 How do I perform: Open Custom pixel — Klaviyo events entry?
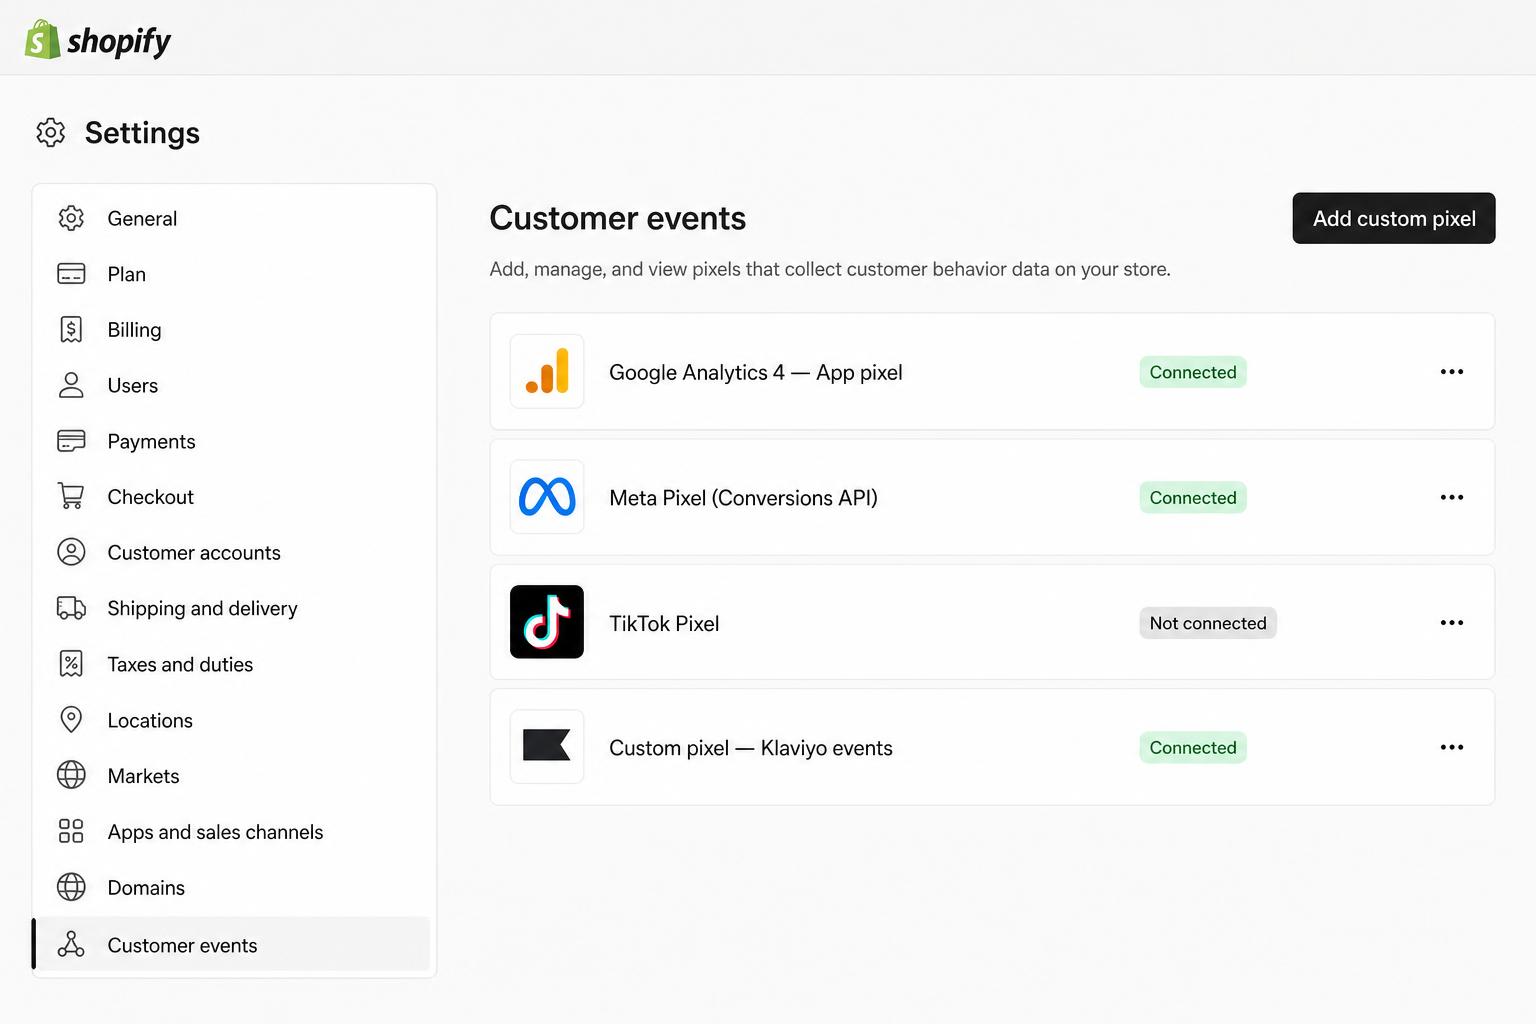(x=992, y=747)
